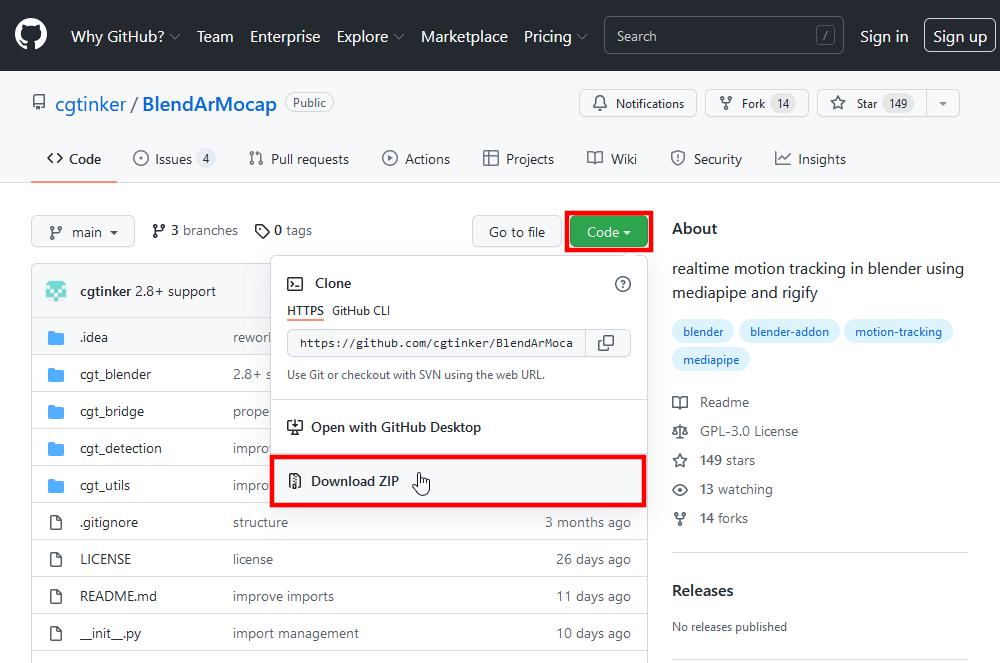Click the cgt_detection folder icon
Image resolution: width=1000 pixels, height=663 pixels.
(x=56, y=448)
